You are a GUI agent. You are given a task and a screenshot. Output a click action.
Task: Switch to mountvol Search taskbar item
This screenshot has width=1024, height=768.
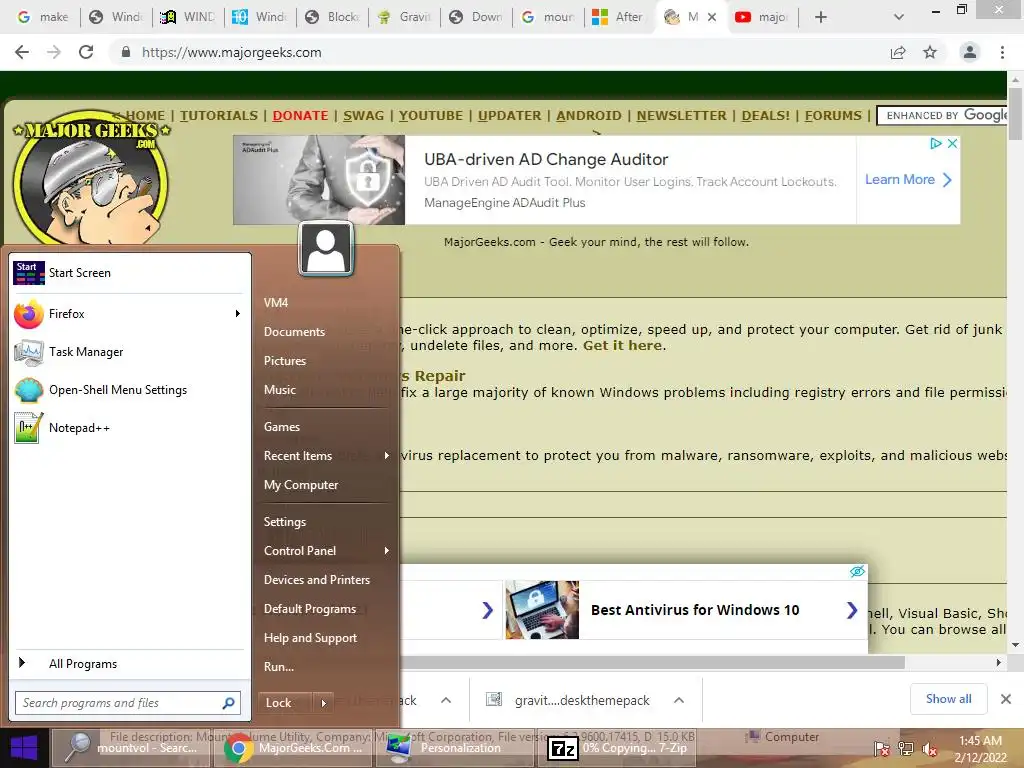point(131,748)
